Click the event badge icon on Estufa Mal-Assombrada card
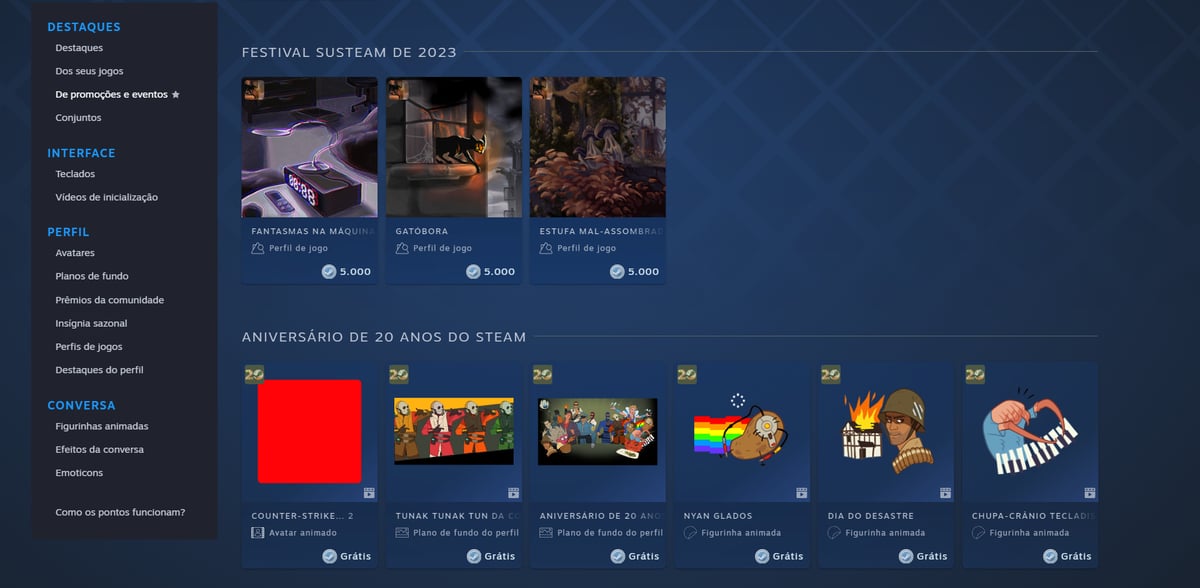The width and height of the screenshot is (1200, 588). click(541, 89)
